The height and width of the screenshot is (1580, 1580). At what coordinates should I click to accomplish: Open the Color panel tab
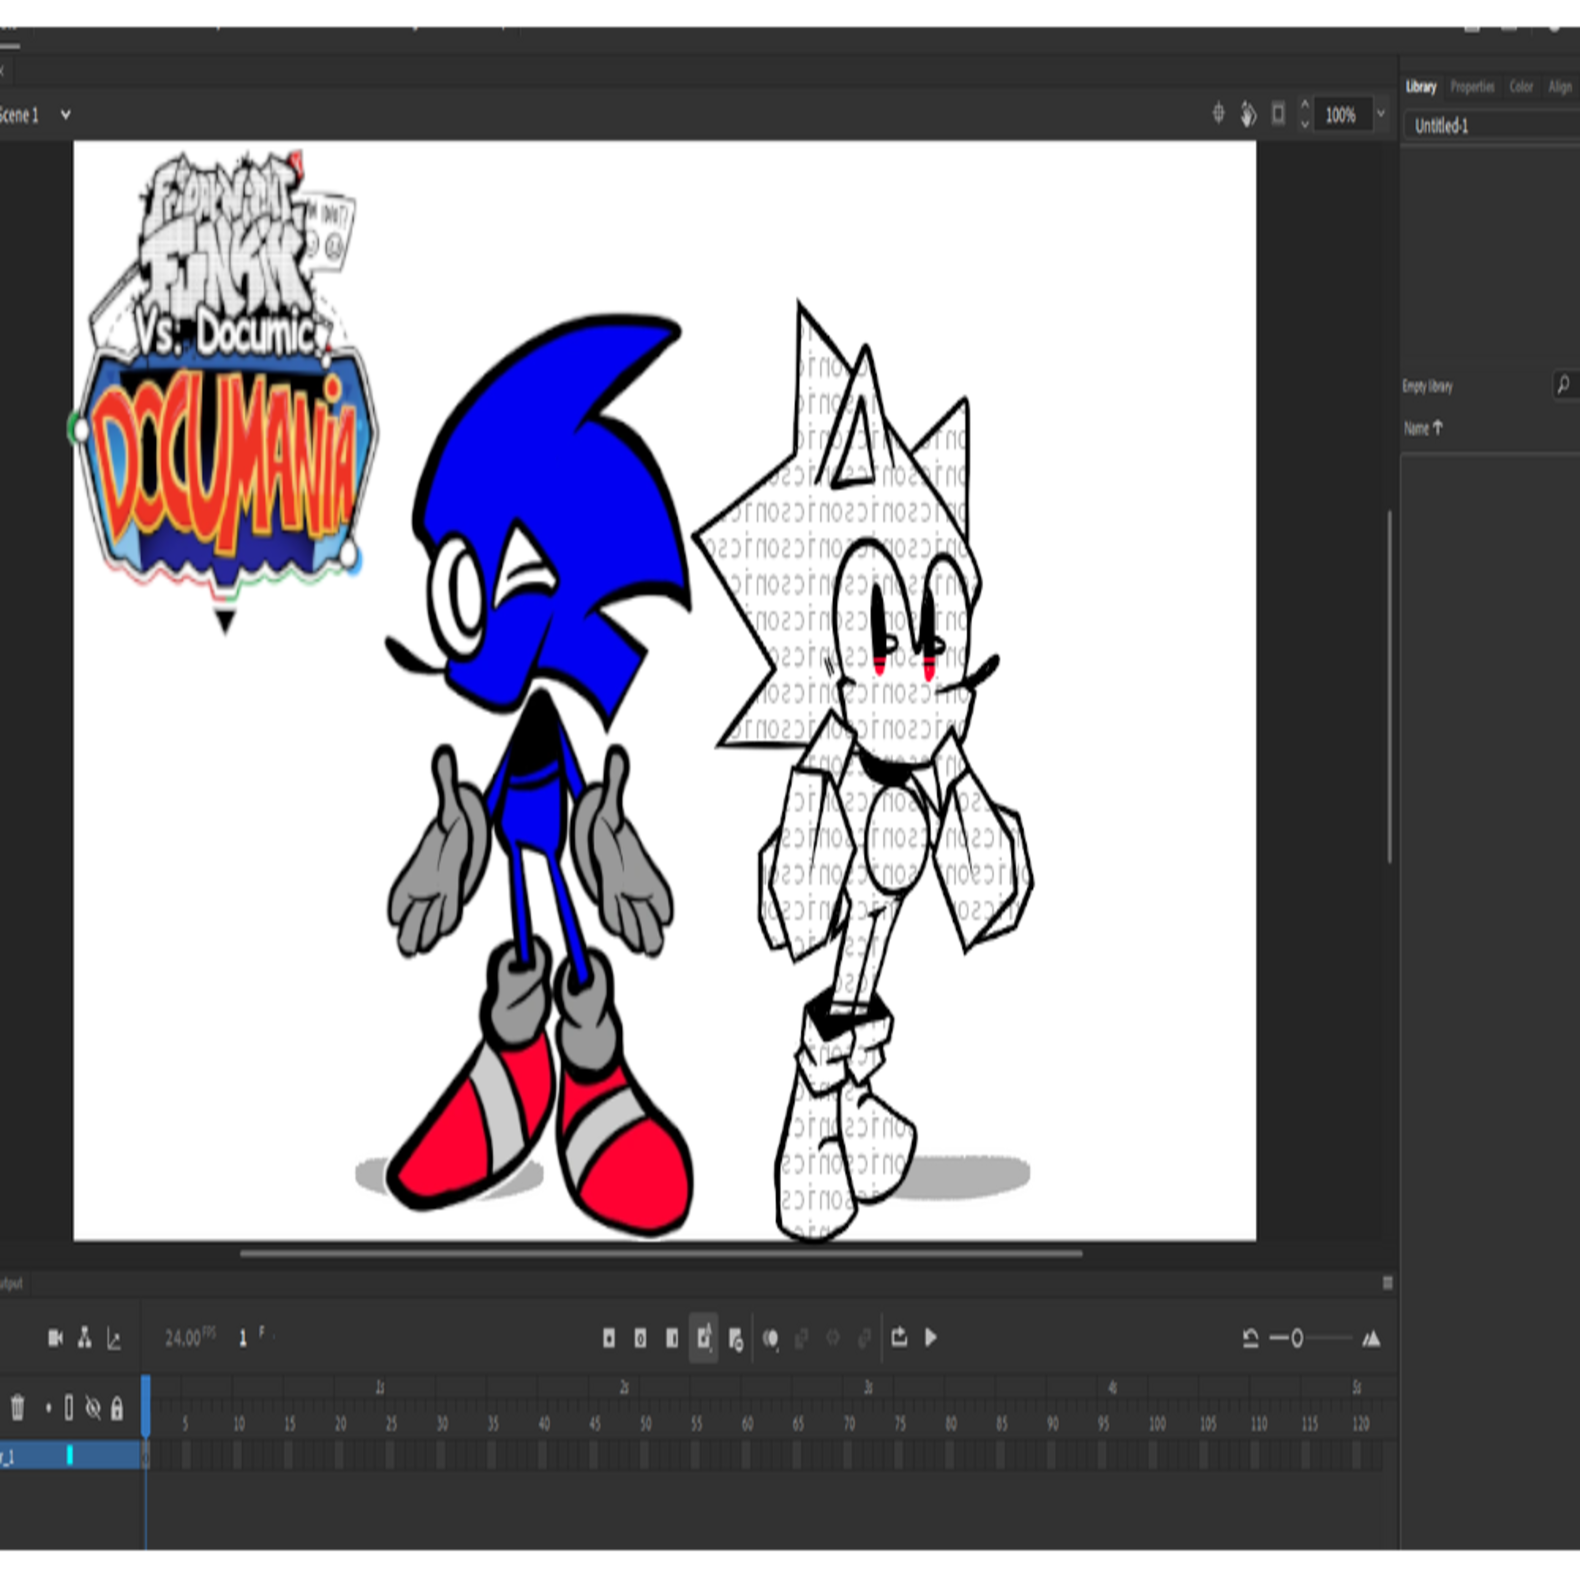pos(1521,87)
